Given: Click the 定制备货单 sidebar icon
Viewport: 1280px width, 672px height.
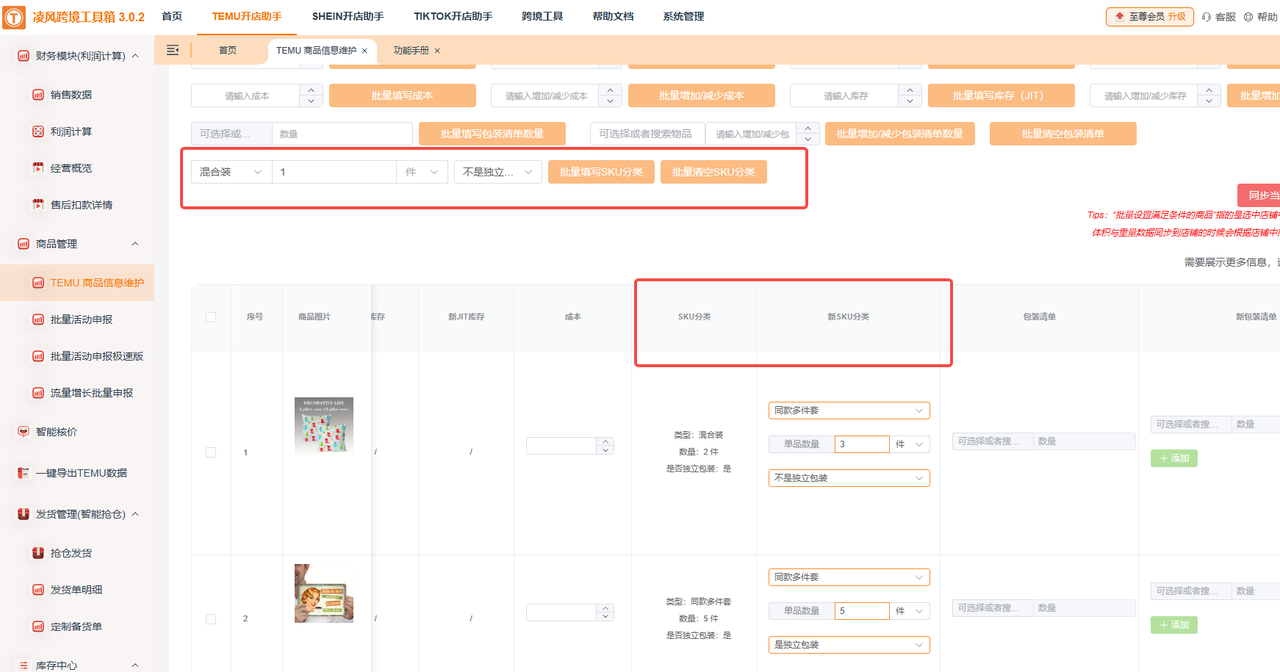Looking at the screenshot, I should 38,627.
